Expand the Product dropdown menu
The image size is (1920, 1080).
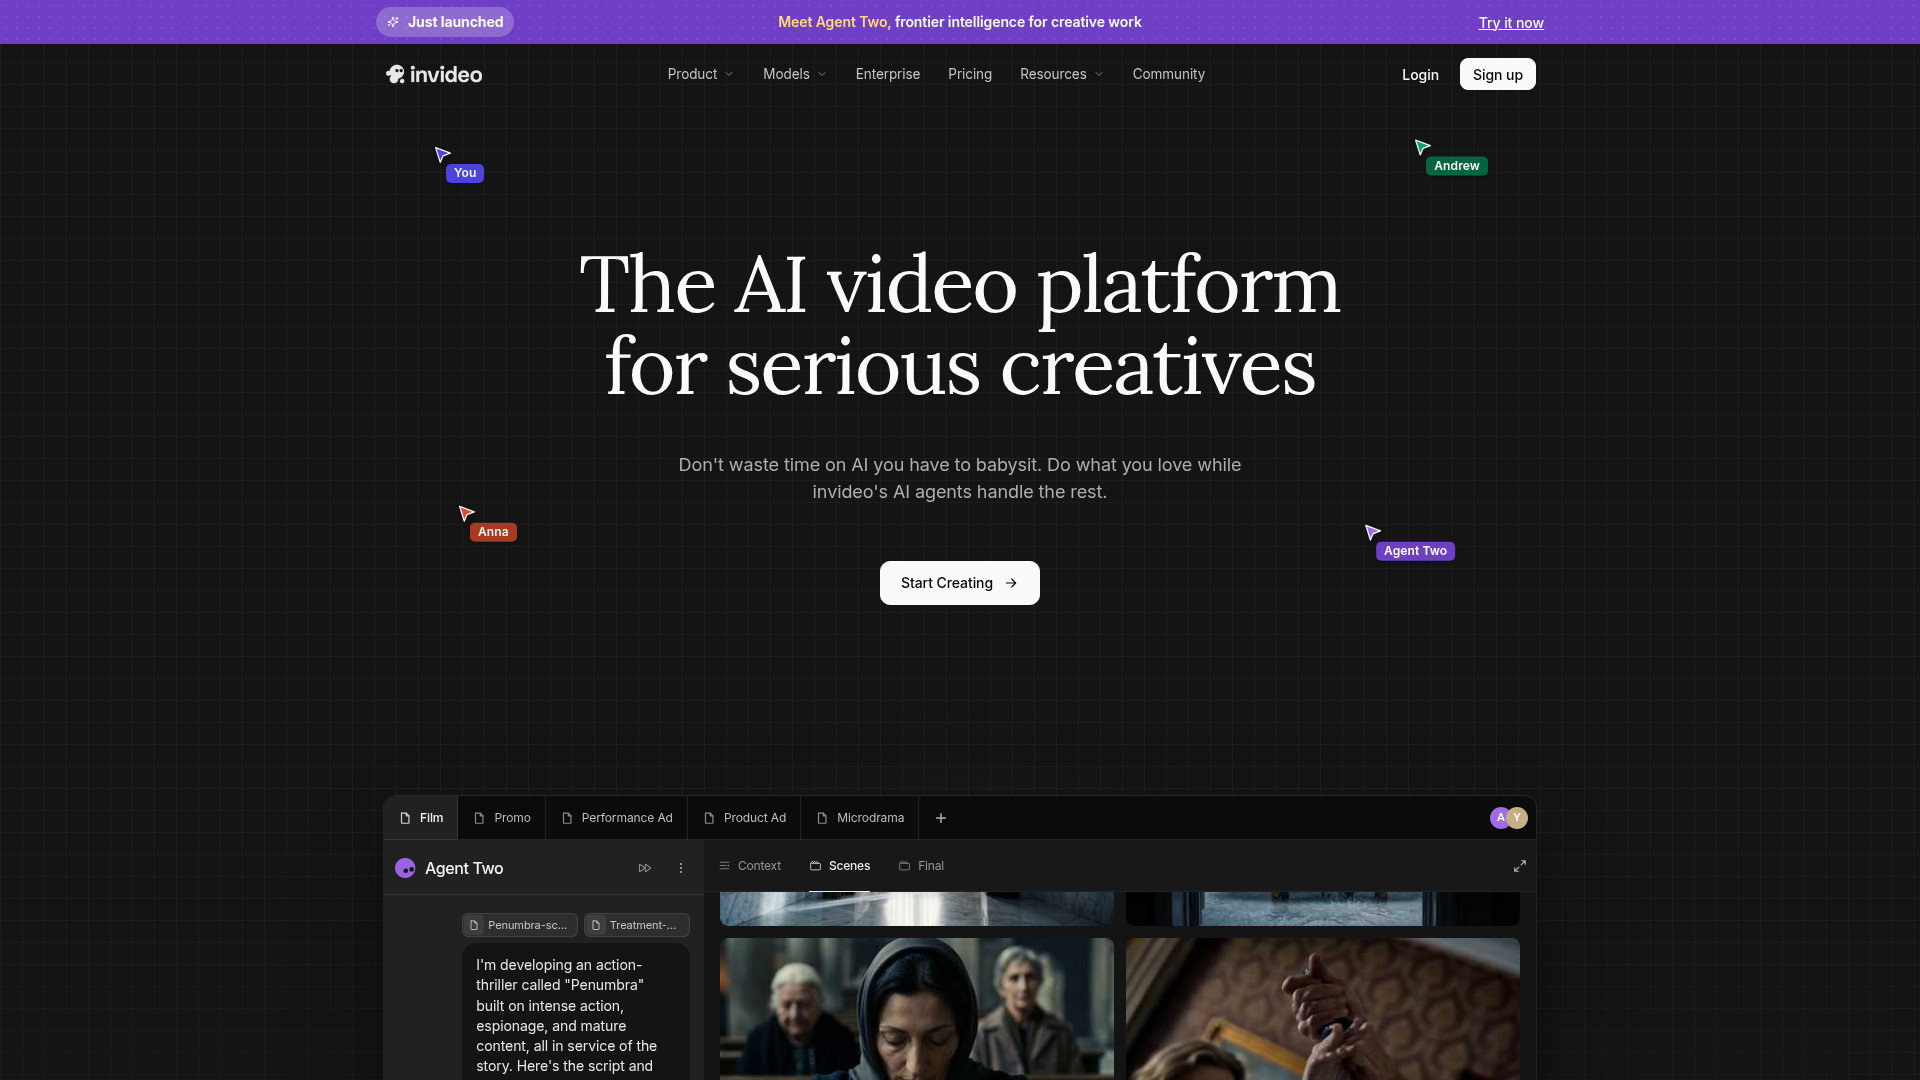point(700,74)
